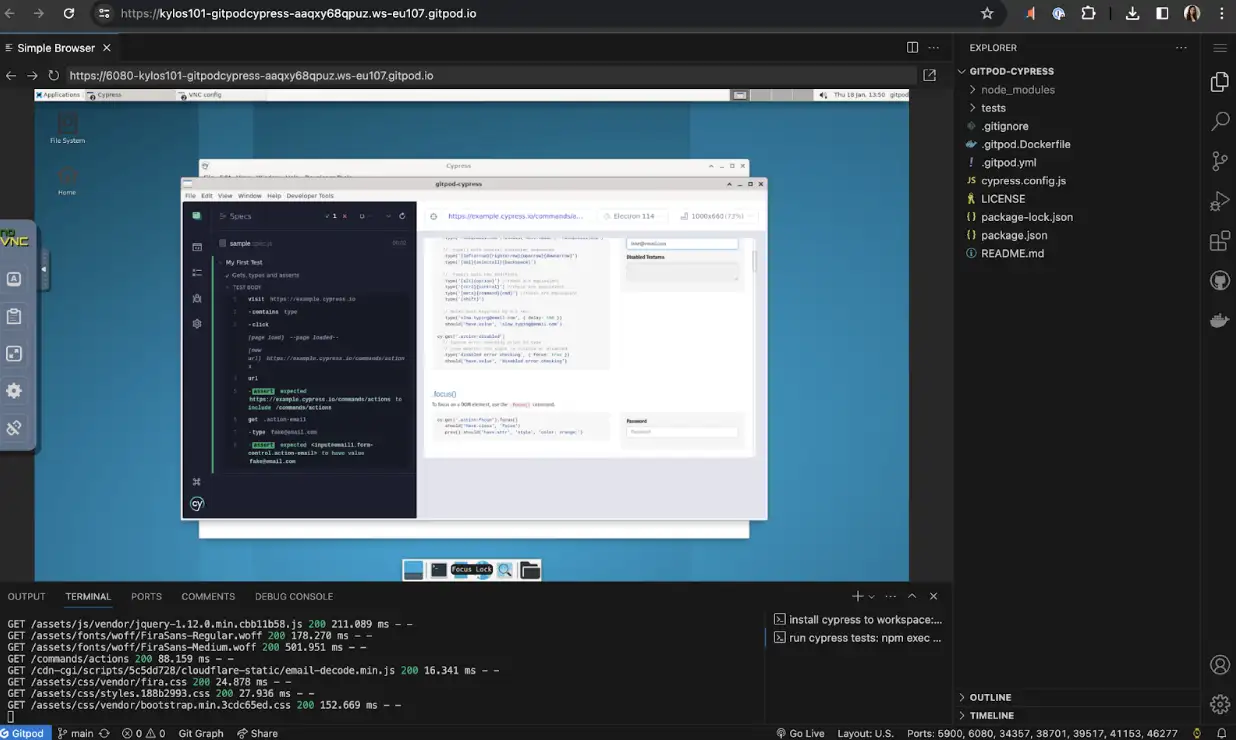Open Cypress Settings in sidebar
Image resolution: width=1236 pixels, height=740 pixels.
[197, 323]
